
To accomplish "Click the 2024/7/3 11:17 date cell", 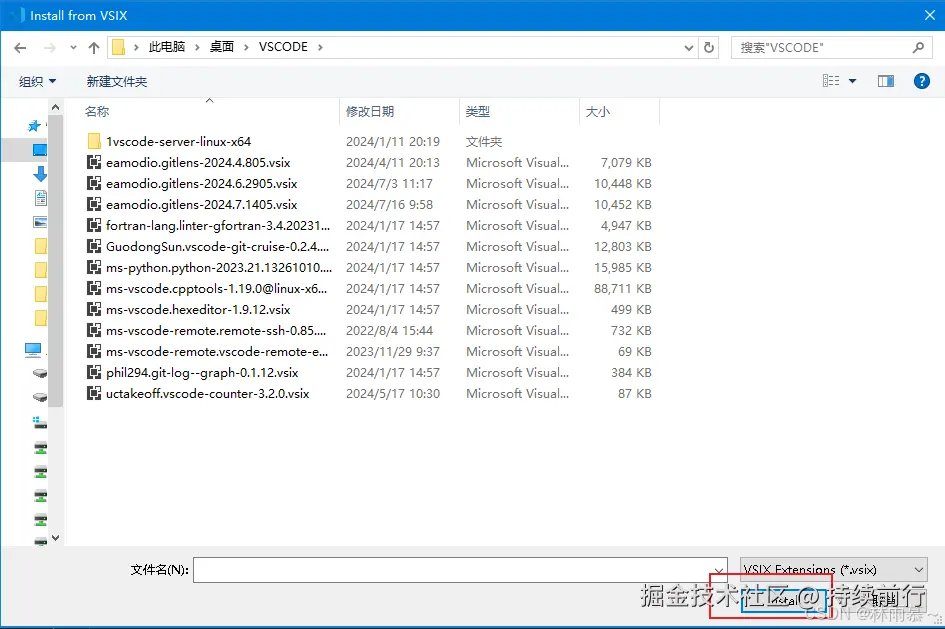I will [x=389, y=184].
